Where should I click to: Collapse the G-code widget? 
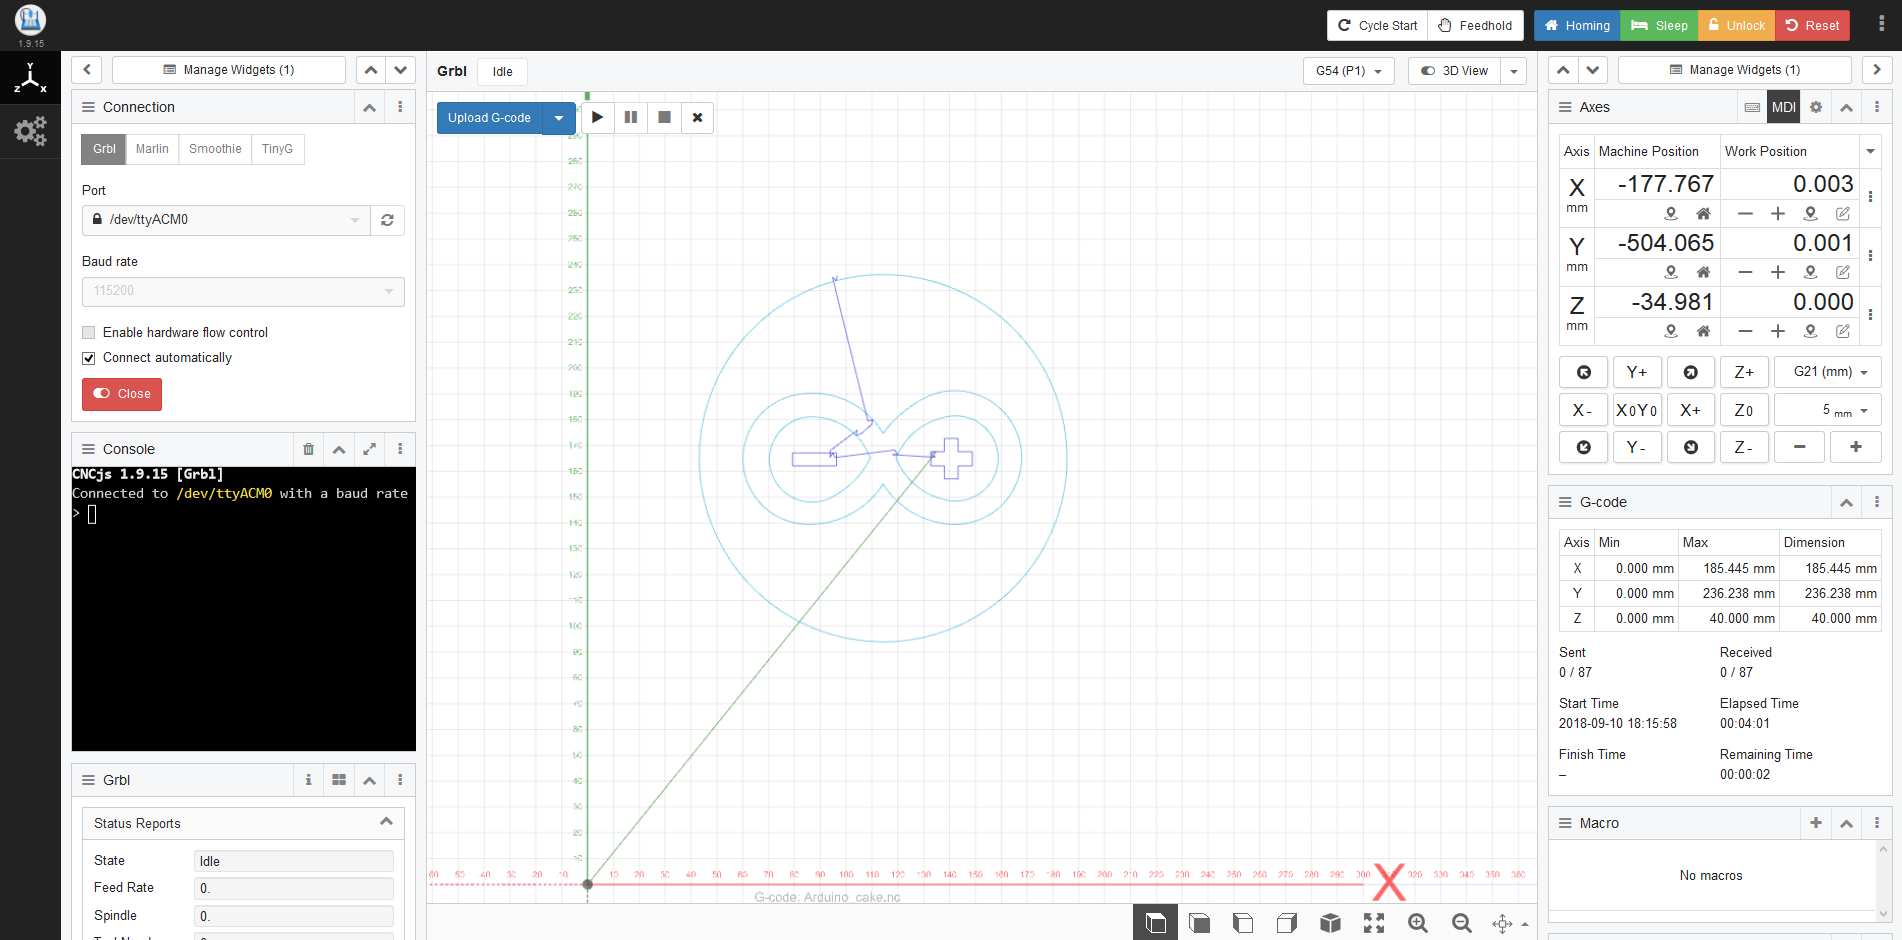(1846, 502)
